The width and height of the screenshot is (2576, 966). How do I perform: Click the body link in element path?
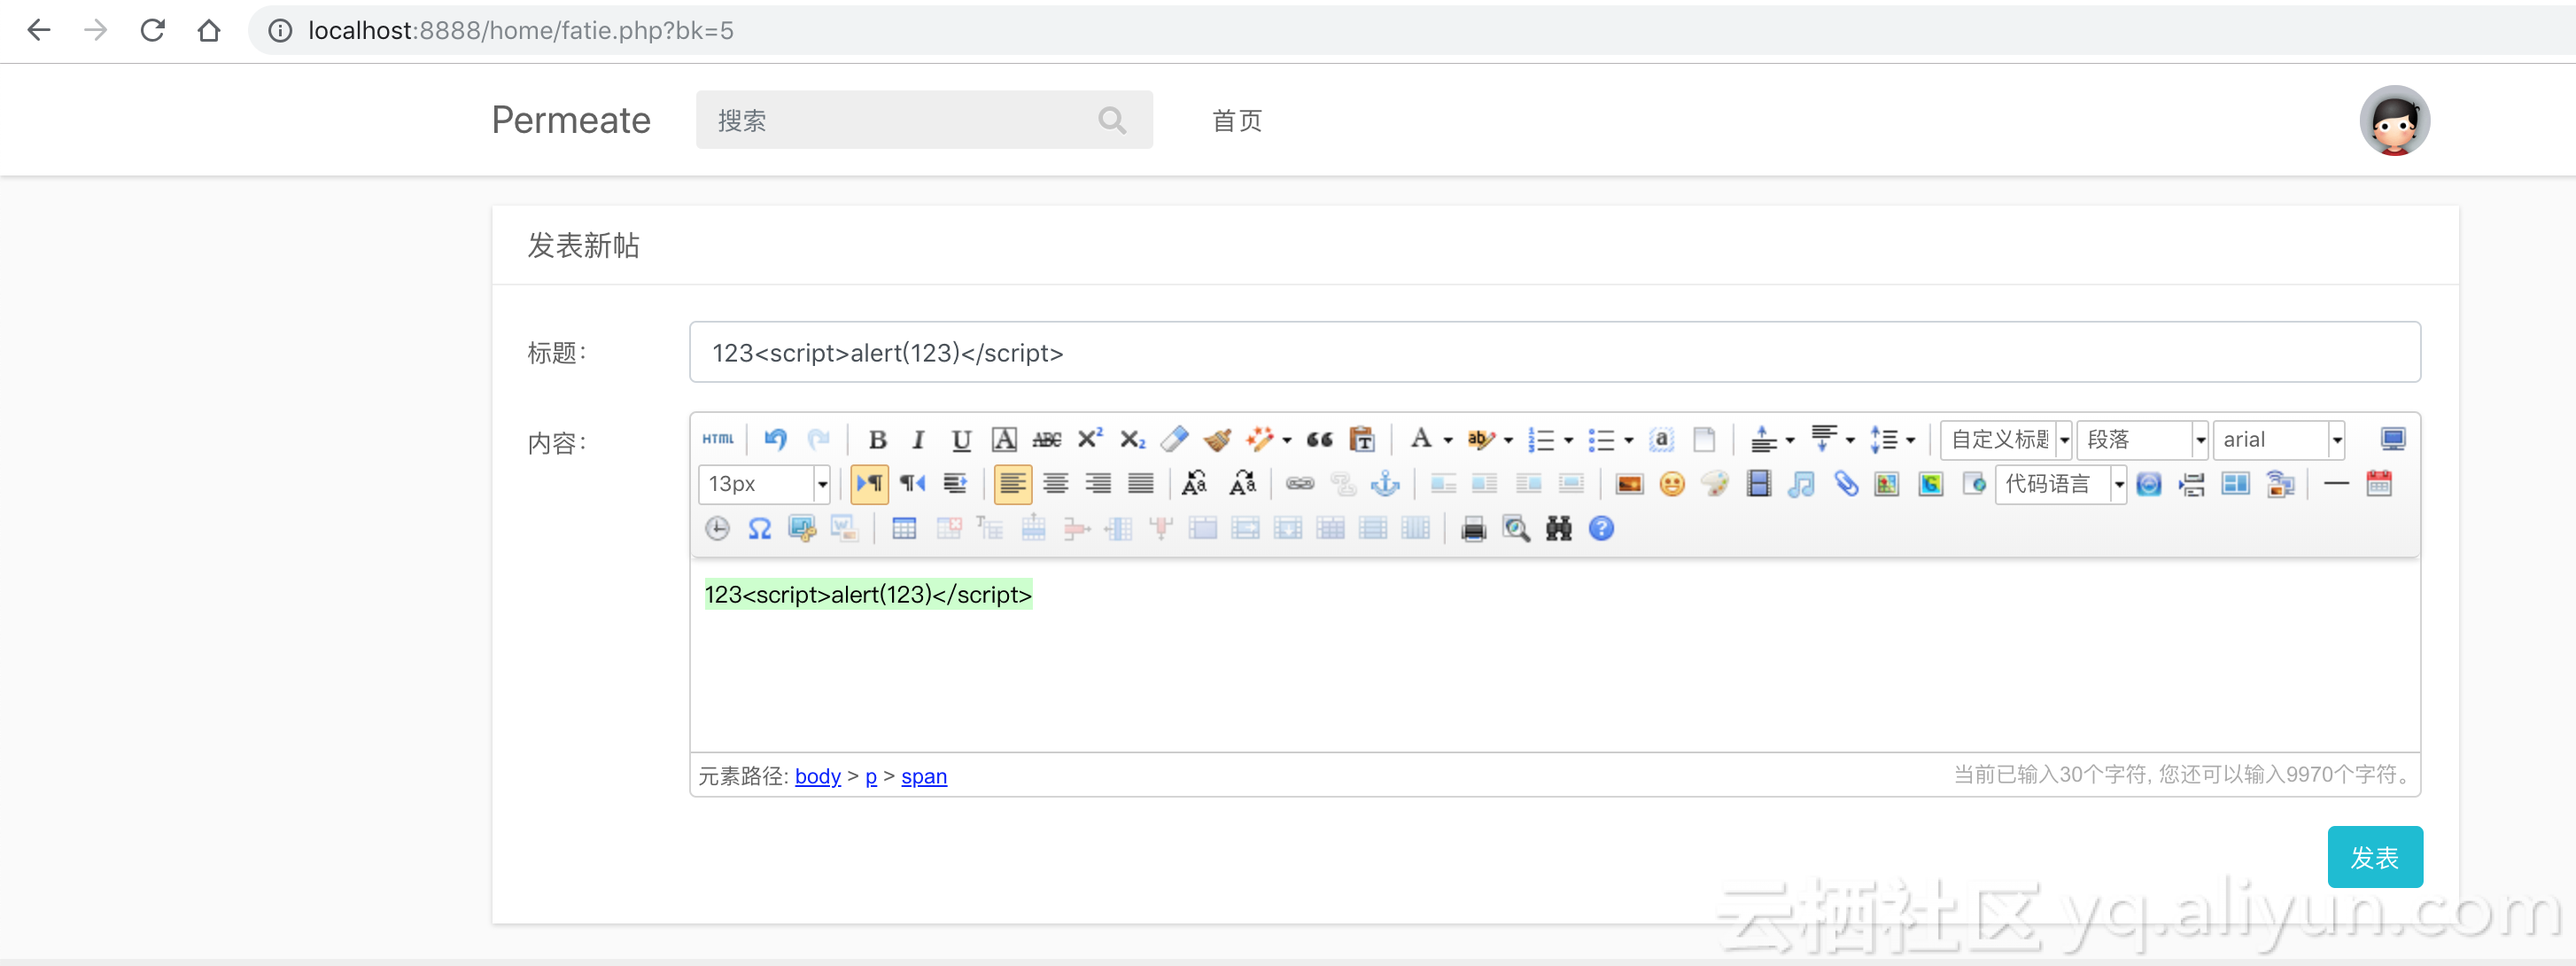point(817,776)
